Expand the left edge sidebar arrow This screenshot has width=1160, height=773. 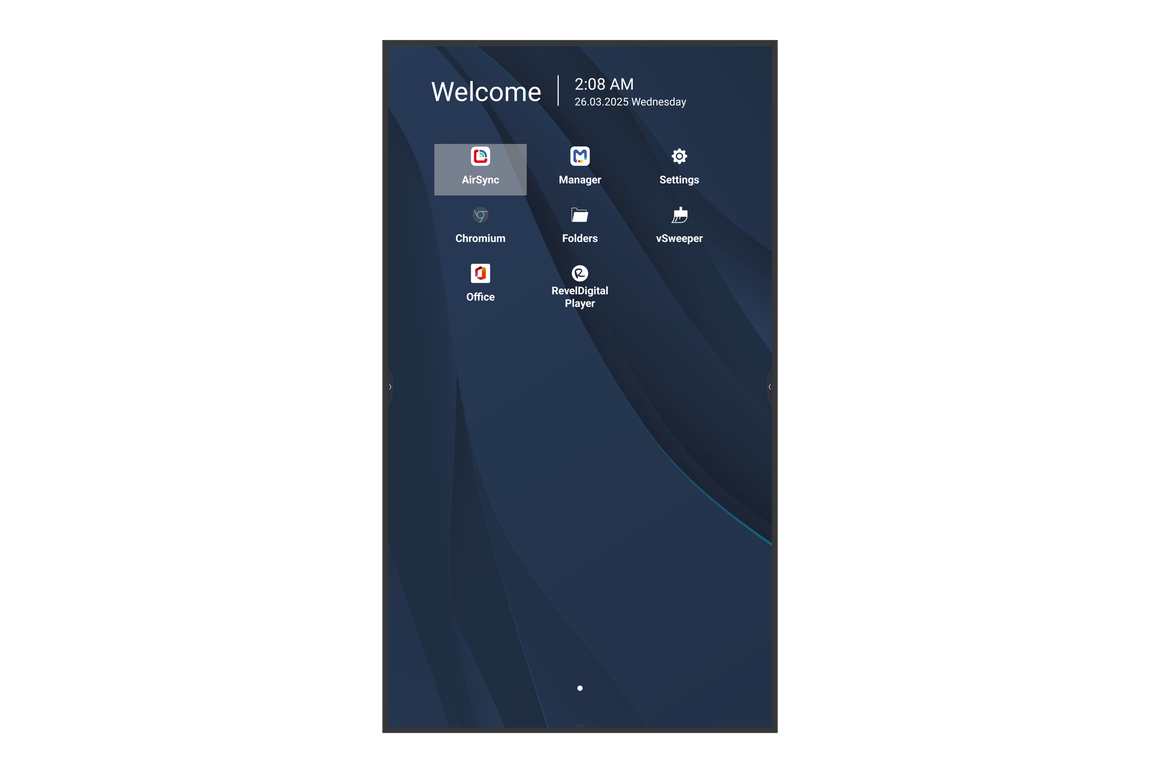click(x=390, y=387)
